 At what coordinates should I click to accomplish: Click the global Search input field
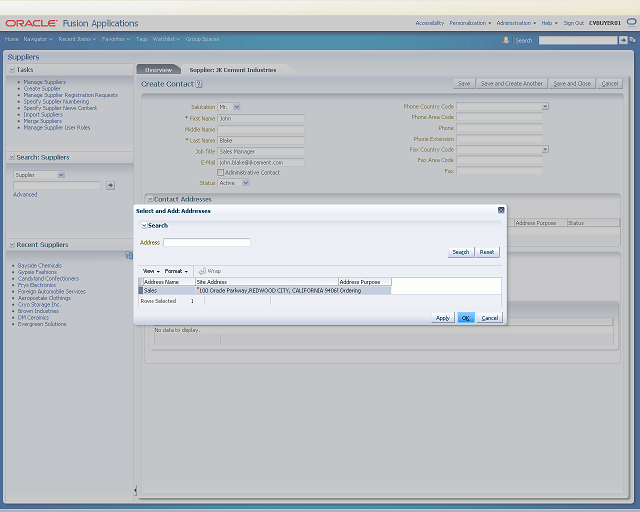tap(578, 40)
